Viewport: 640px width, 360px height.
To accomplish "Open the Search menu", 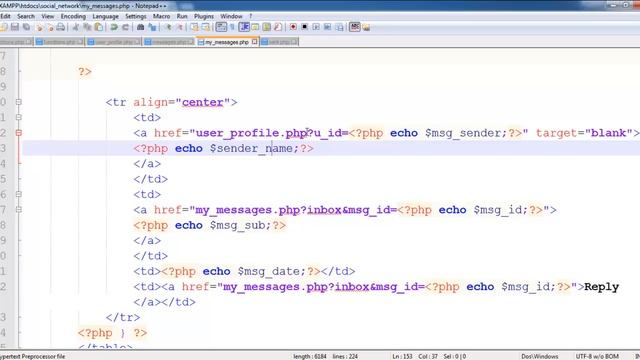I will pyautogui.click(x=26, y=16).
